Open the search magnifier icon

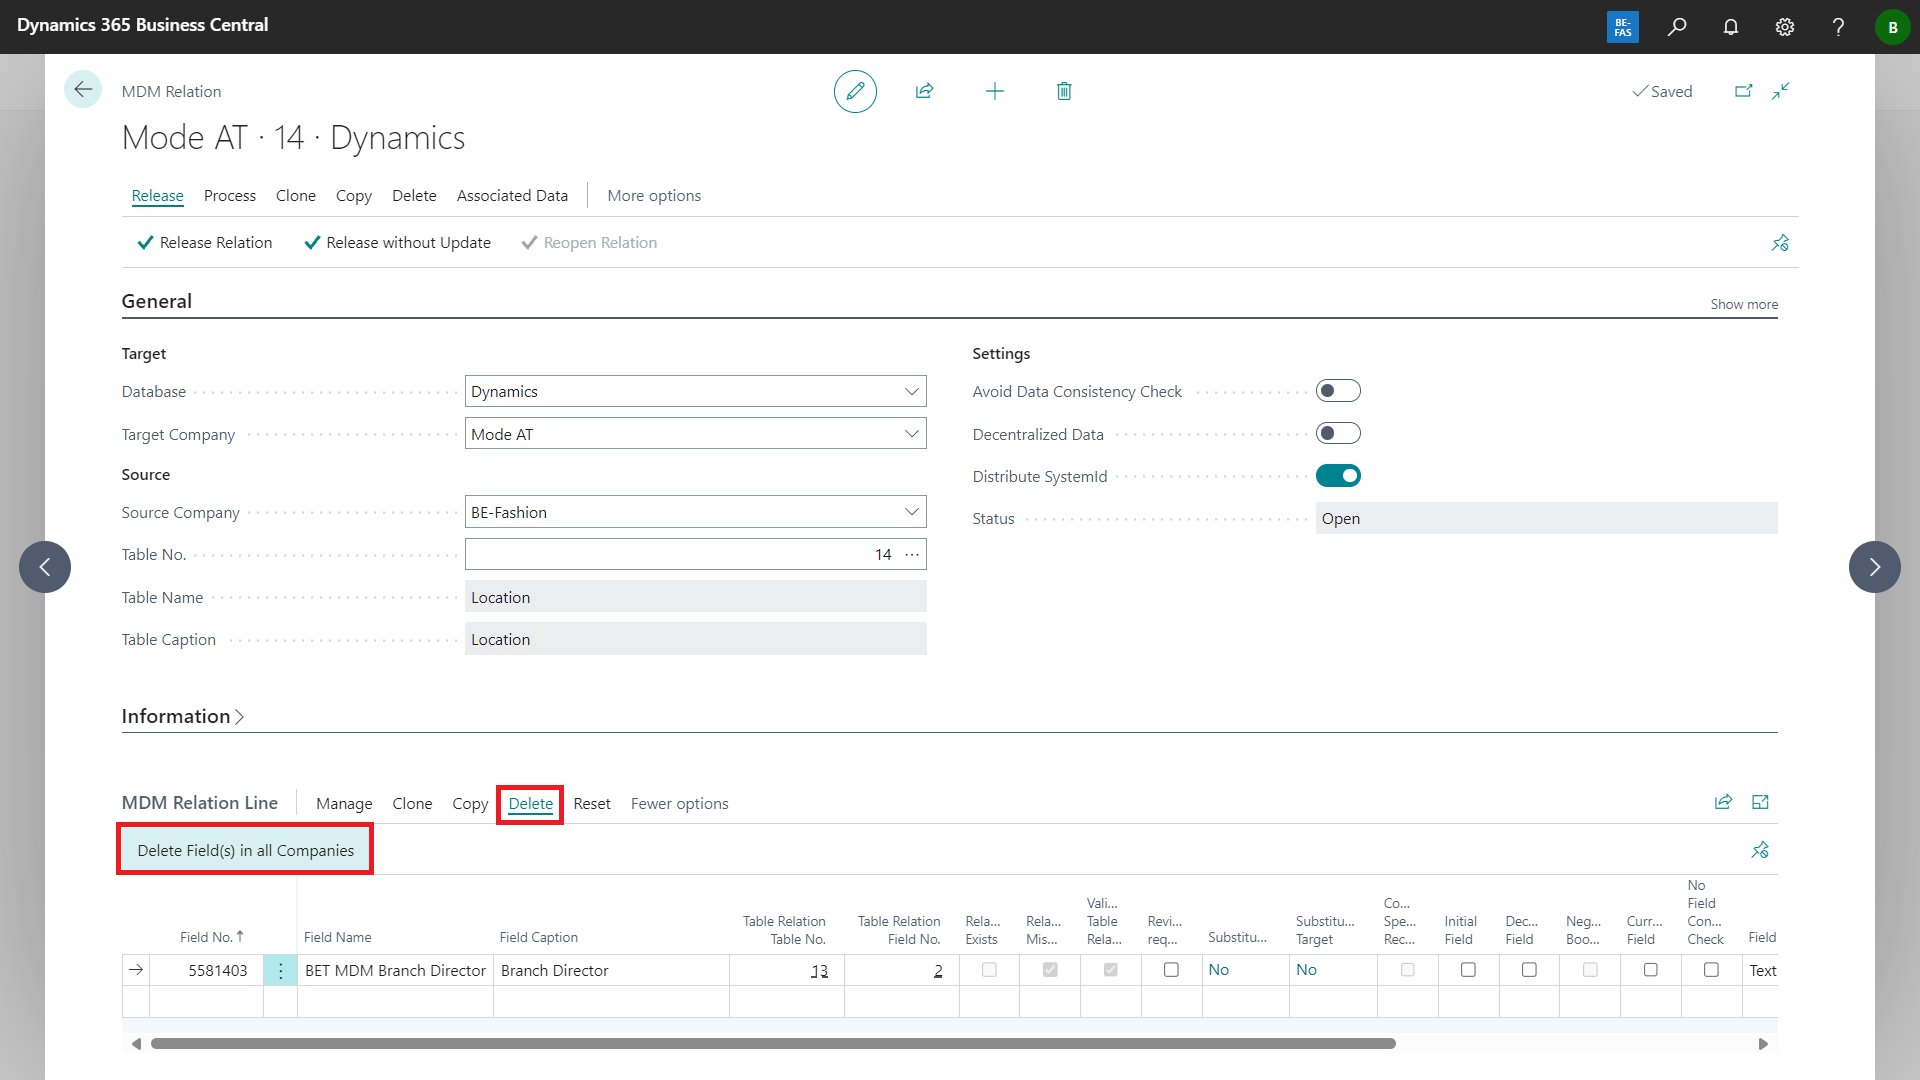click(x=1677, y=27)
